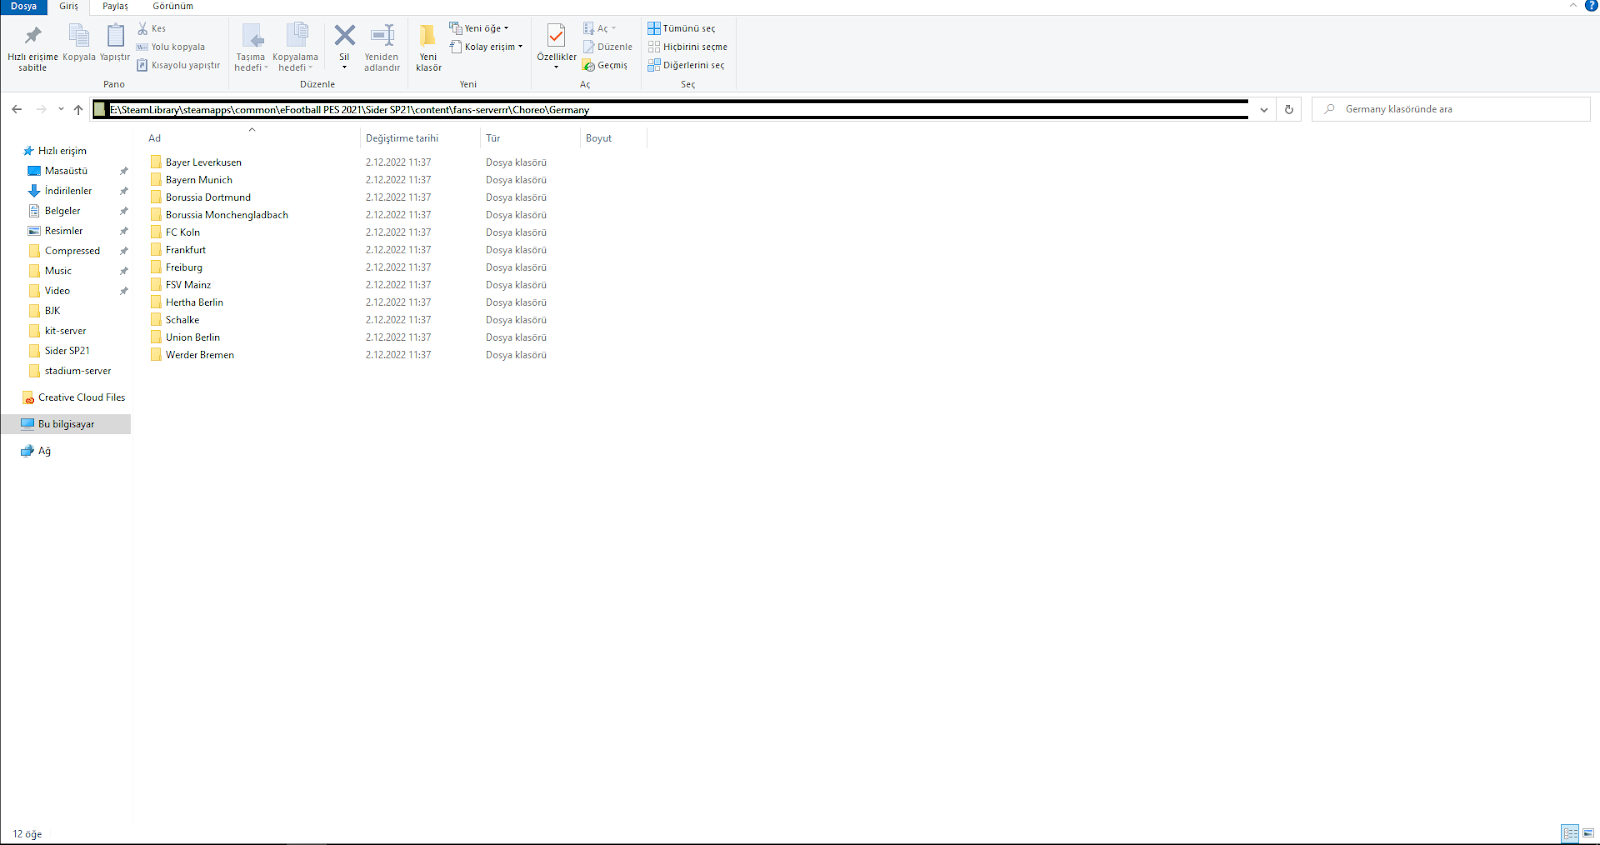The height and width of the screenshot is (845, 1600).
Task: Click the Kes cut command
Action: point(152,28)
